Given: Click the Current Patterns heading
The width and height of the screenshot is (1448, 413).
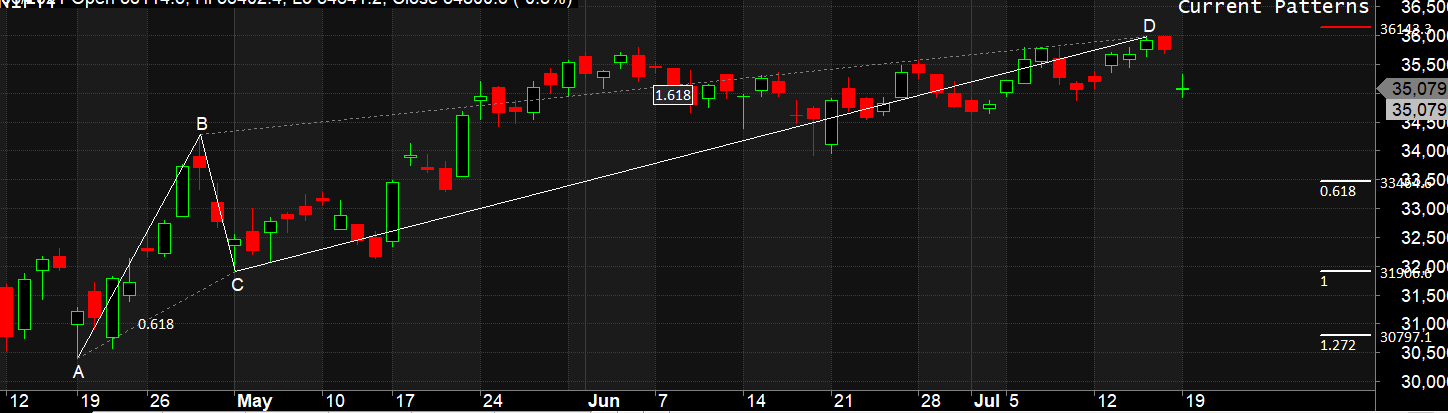Looking at the screenshot, I should tap(1272, 8).
